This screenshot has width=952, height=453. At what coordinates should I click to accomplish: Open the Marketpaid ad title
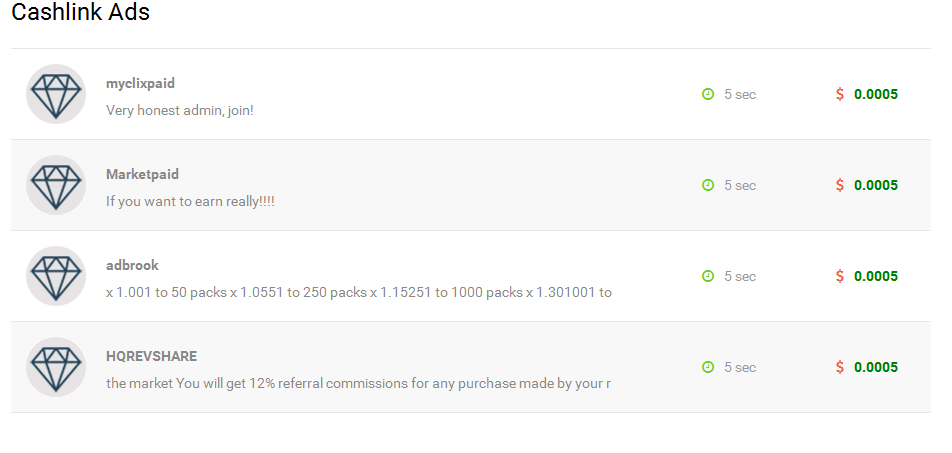tap(142, 174)
